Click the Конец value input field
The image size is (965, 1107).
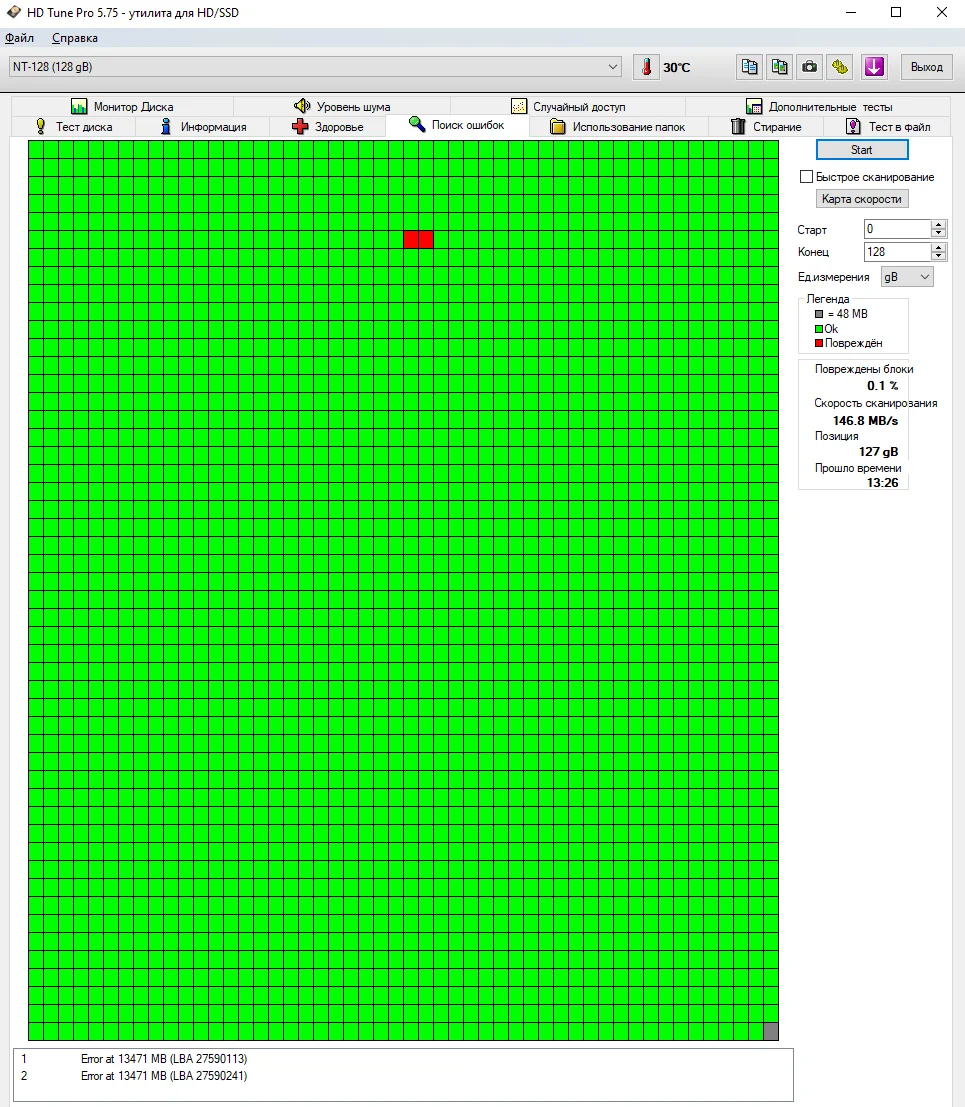[897, 251]
